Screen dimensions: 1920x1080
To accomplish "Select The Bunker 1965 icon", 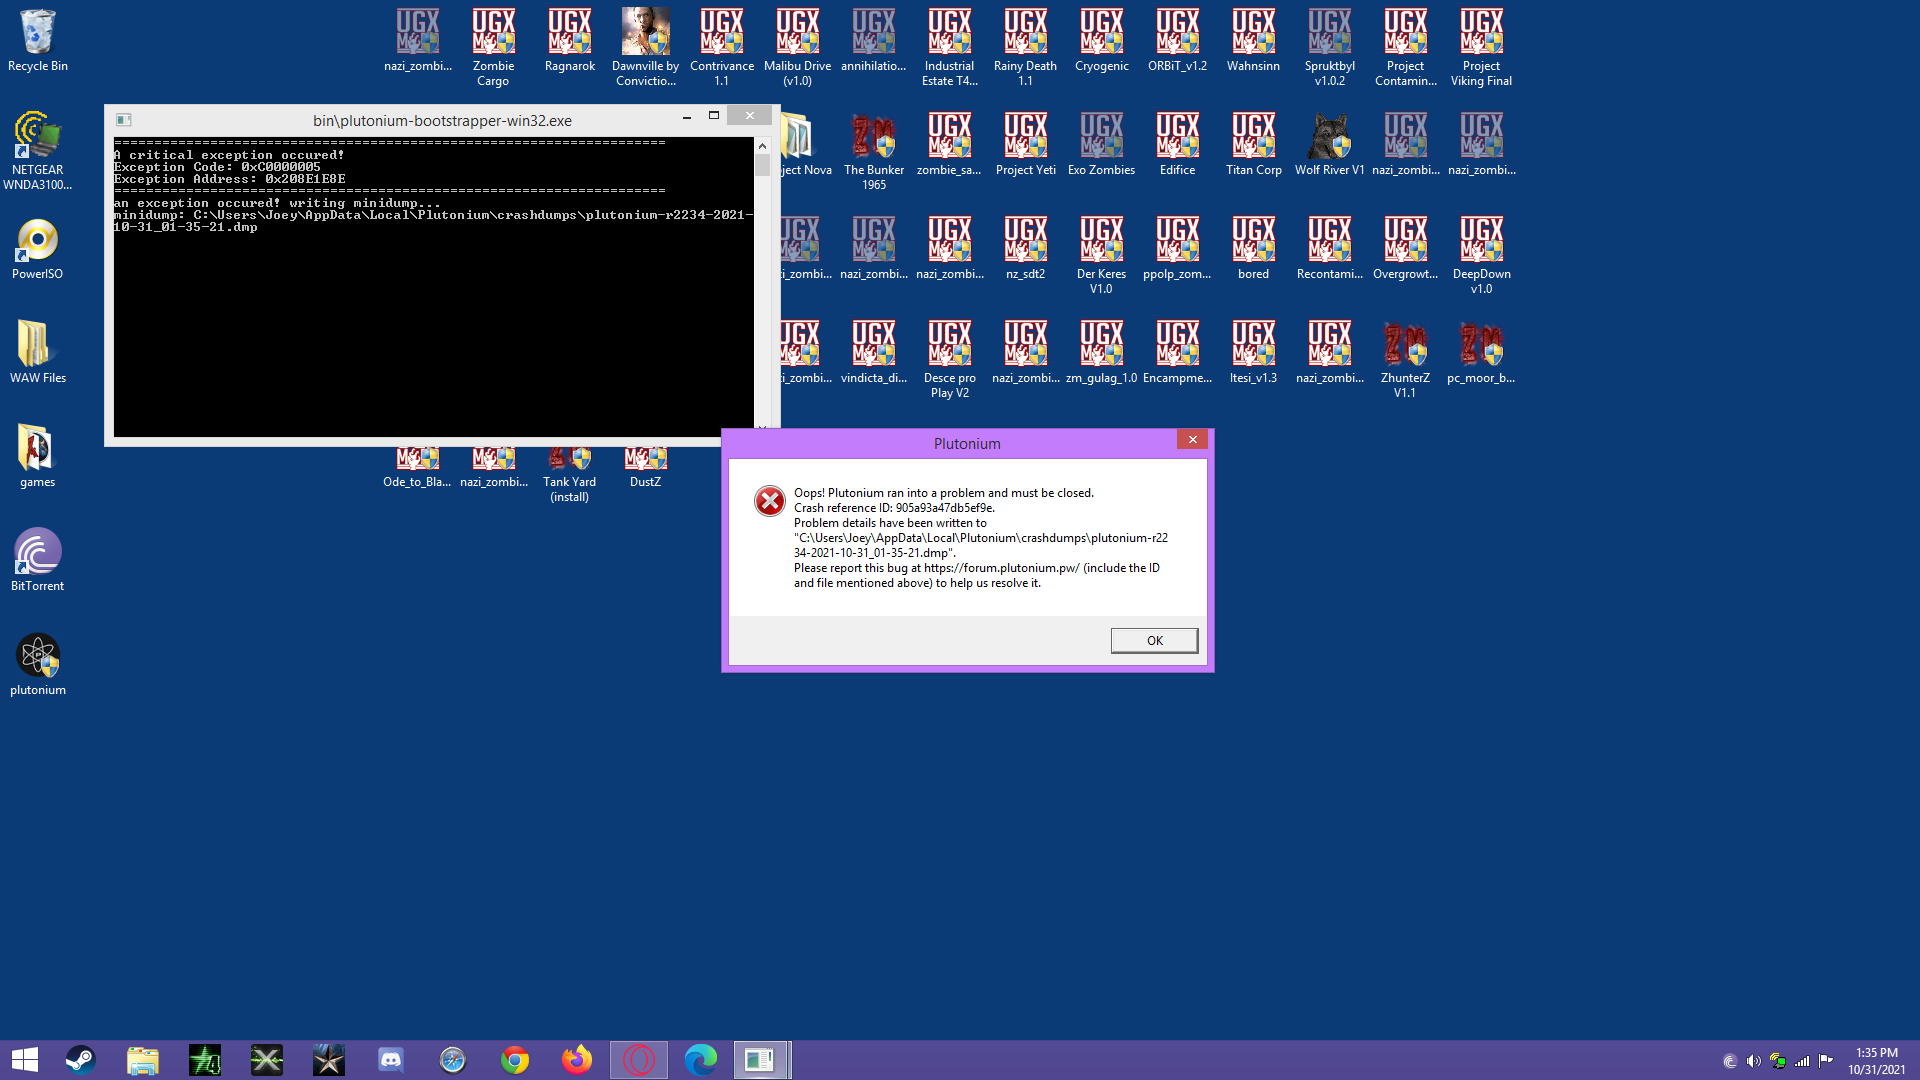I will [x=874, y=151].
